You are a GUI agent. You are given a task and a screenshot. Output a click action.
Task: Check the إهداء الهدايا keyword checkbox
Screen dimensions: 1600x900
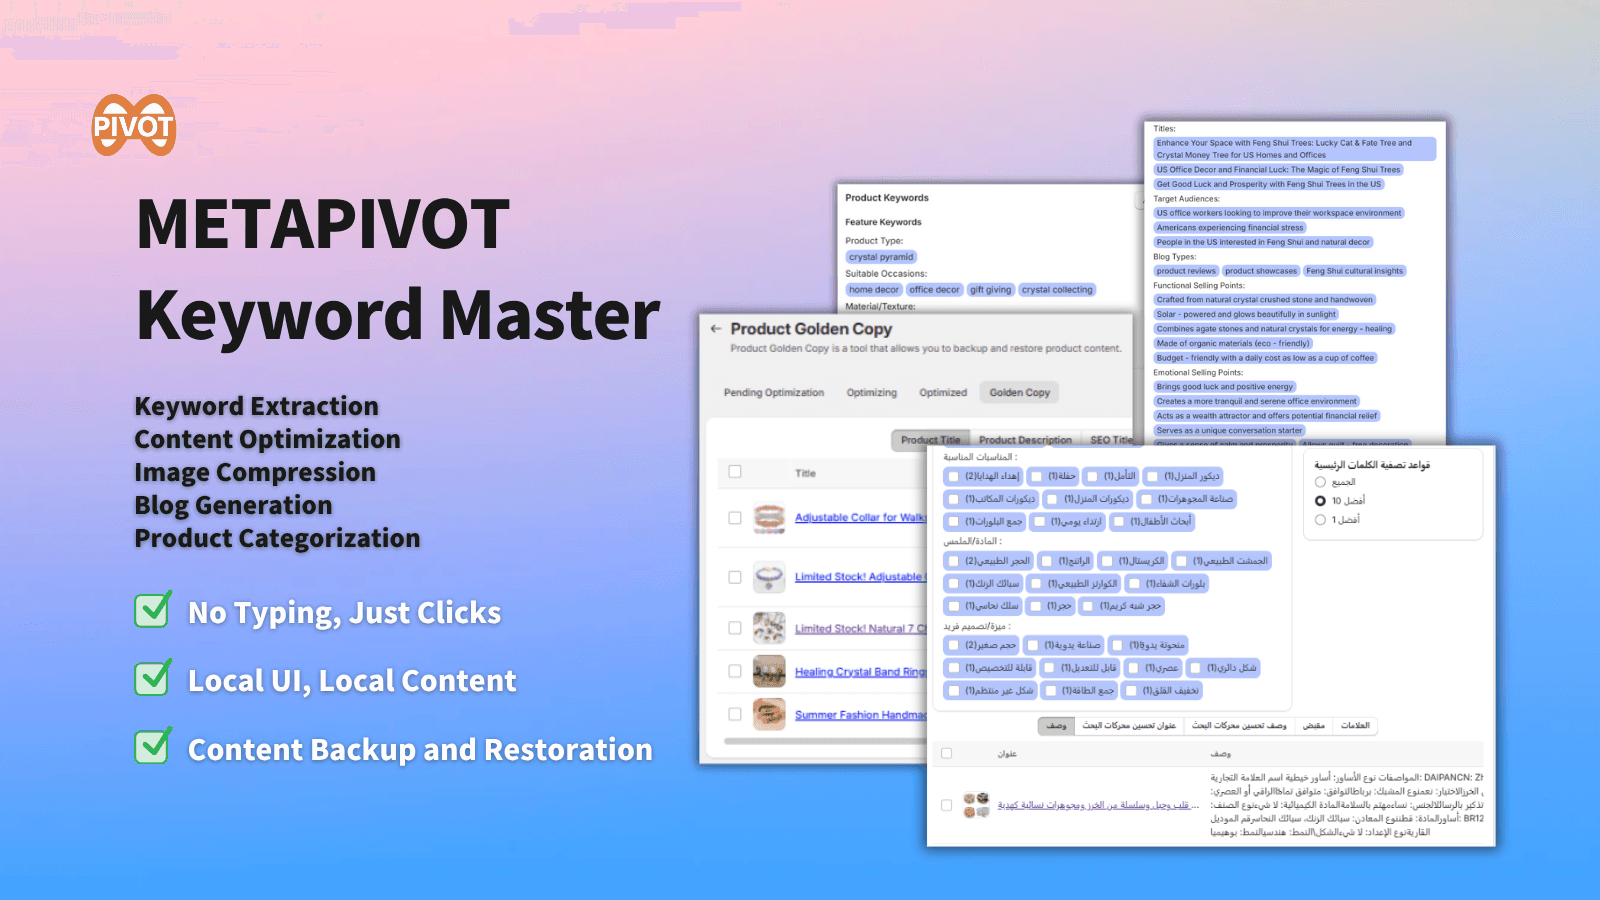[953, 477]
